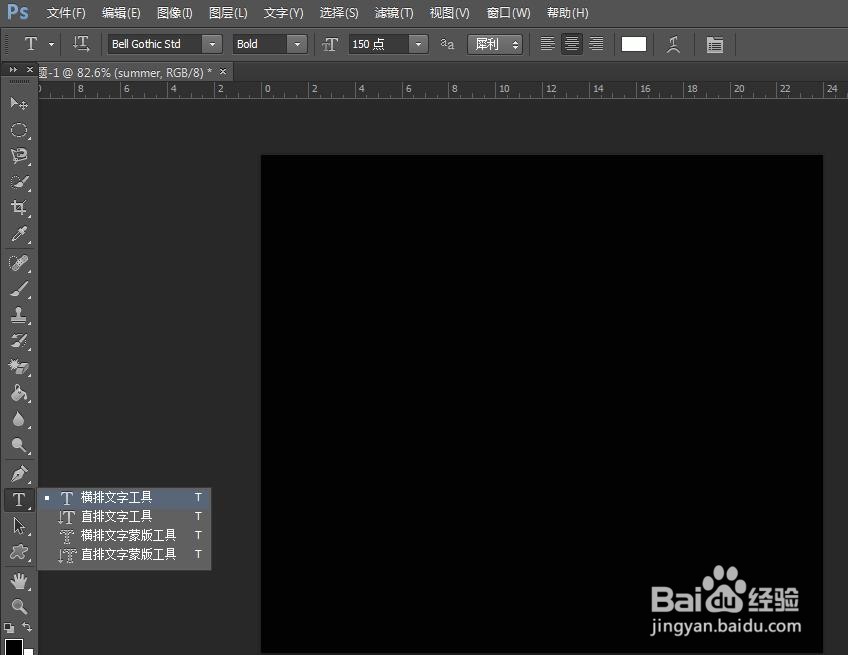848x655 pixels.
Task: Click the black foreground color swatch
Action: pos(13,646)
